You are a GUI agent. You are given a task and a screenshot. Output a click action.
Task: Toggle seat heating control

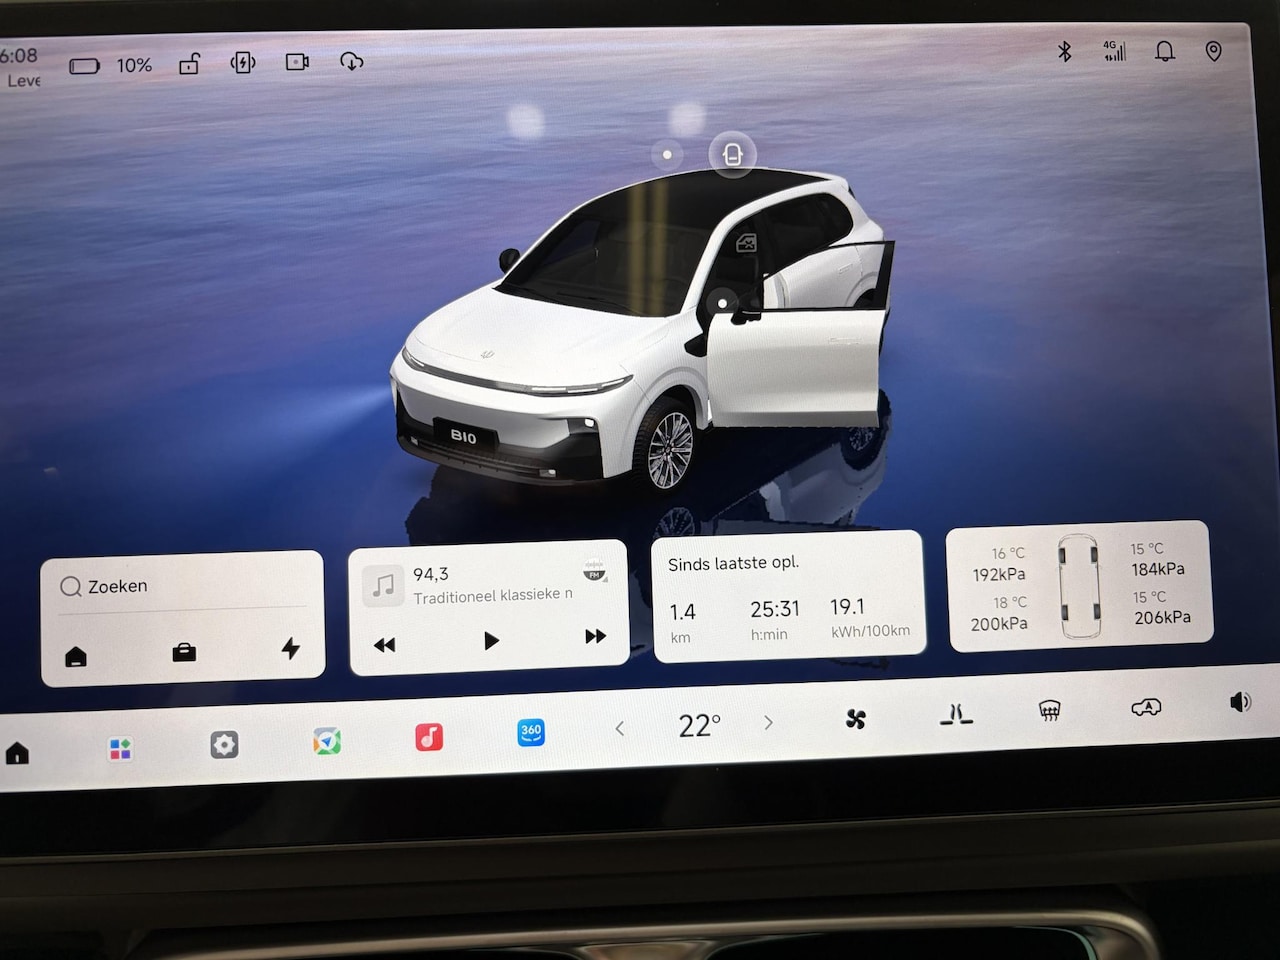click(x=956, y=714)
